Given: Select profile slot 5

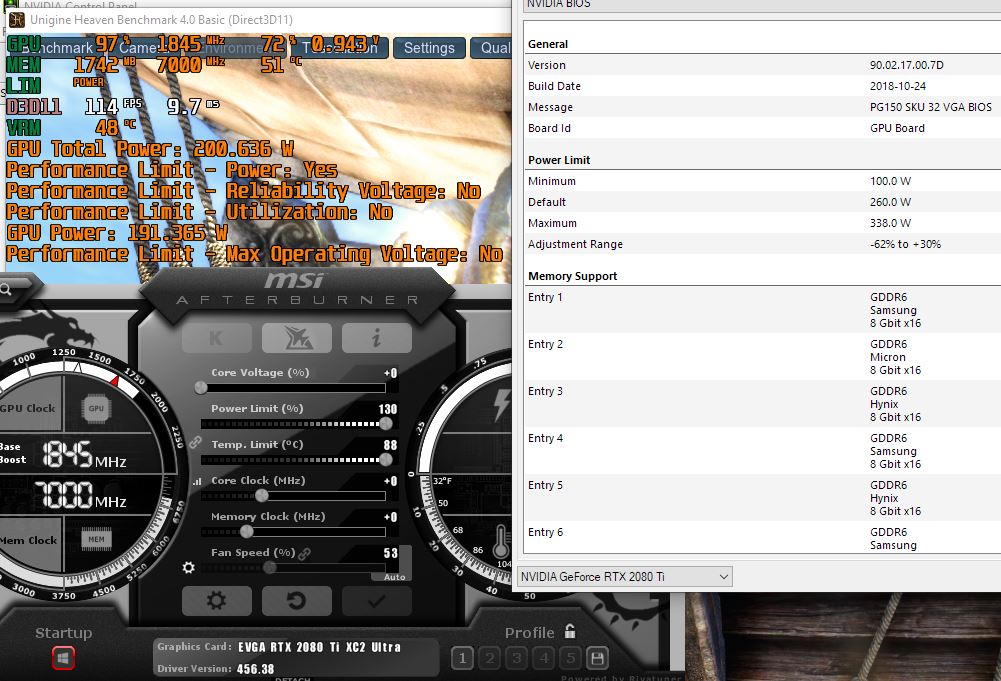Looking at the screenshot, I should (x=571, y=658).
